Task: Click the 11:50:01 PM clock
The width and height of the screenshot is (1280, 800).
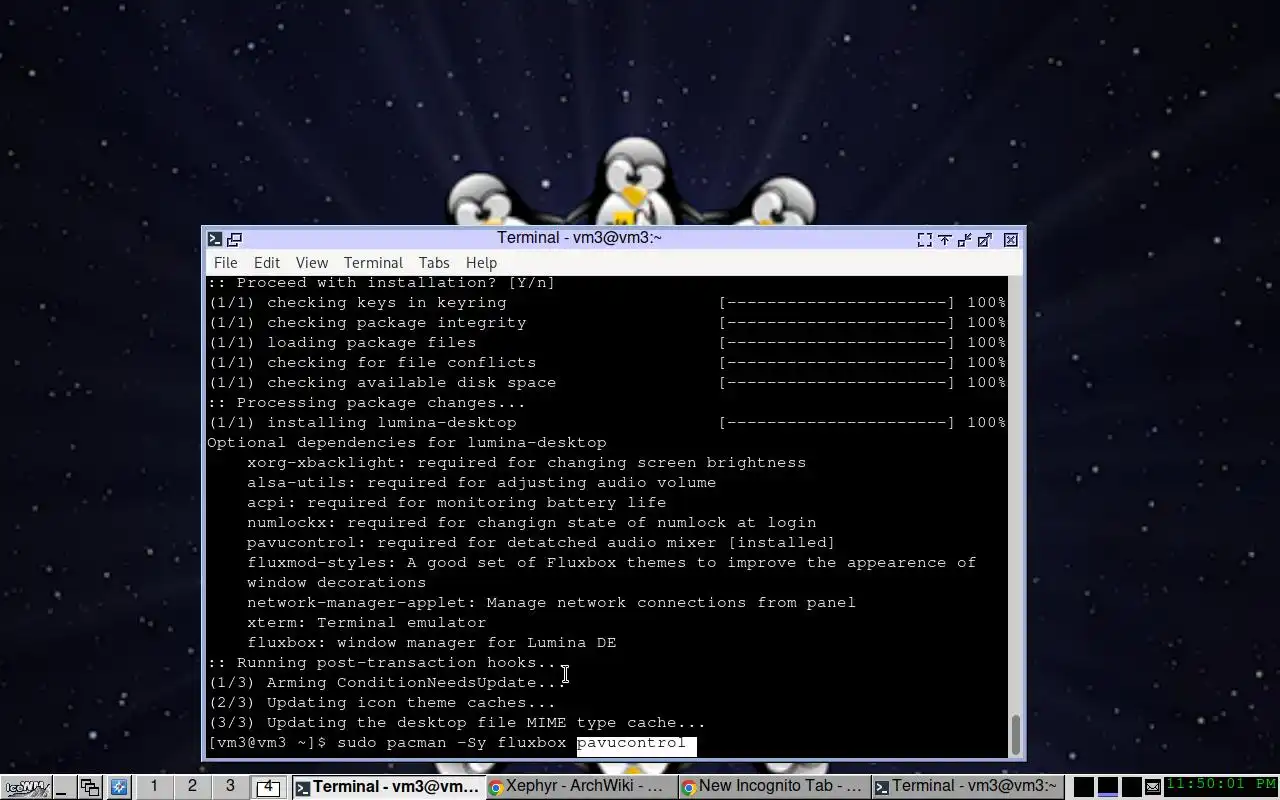Action: tap(1220, 785)
